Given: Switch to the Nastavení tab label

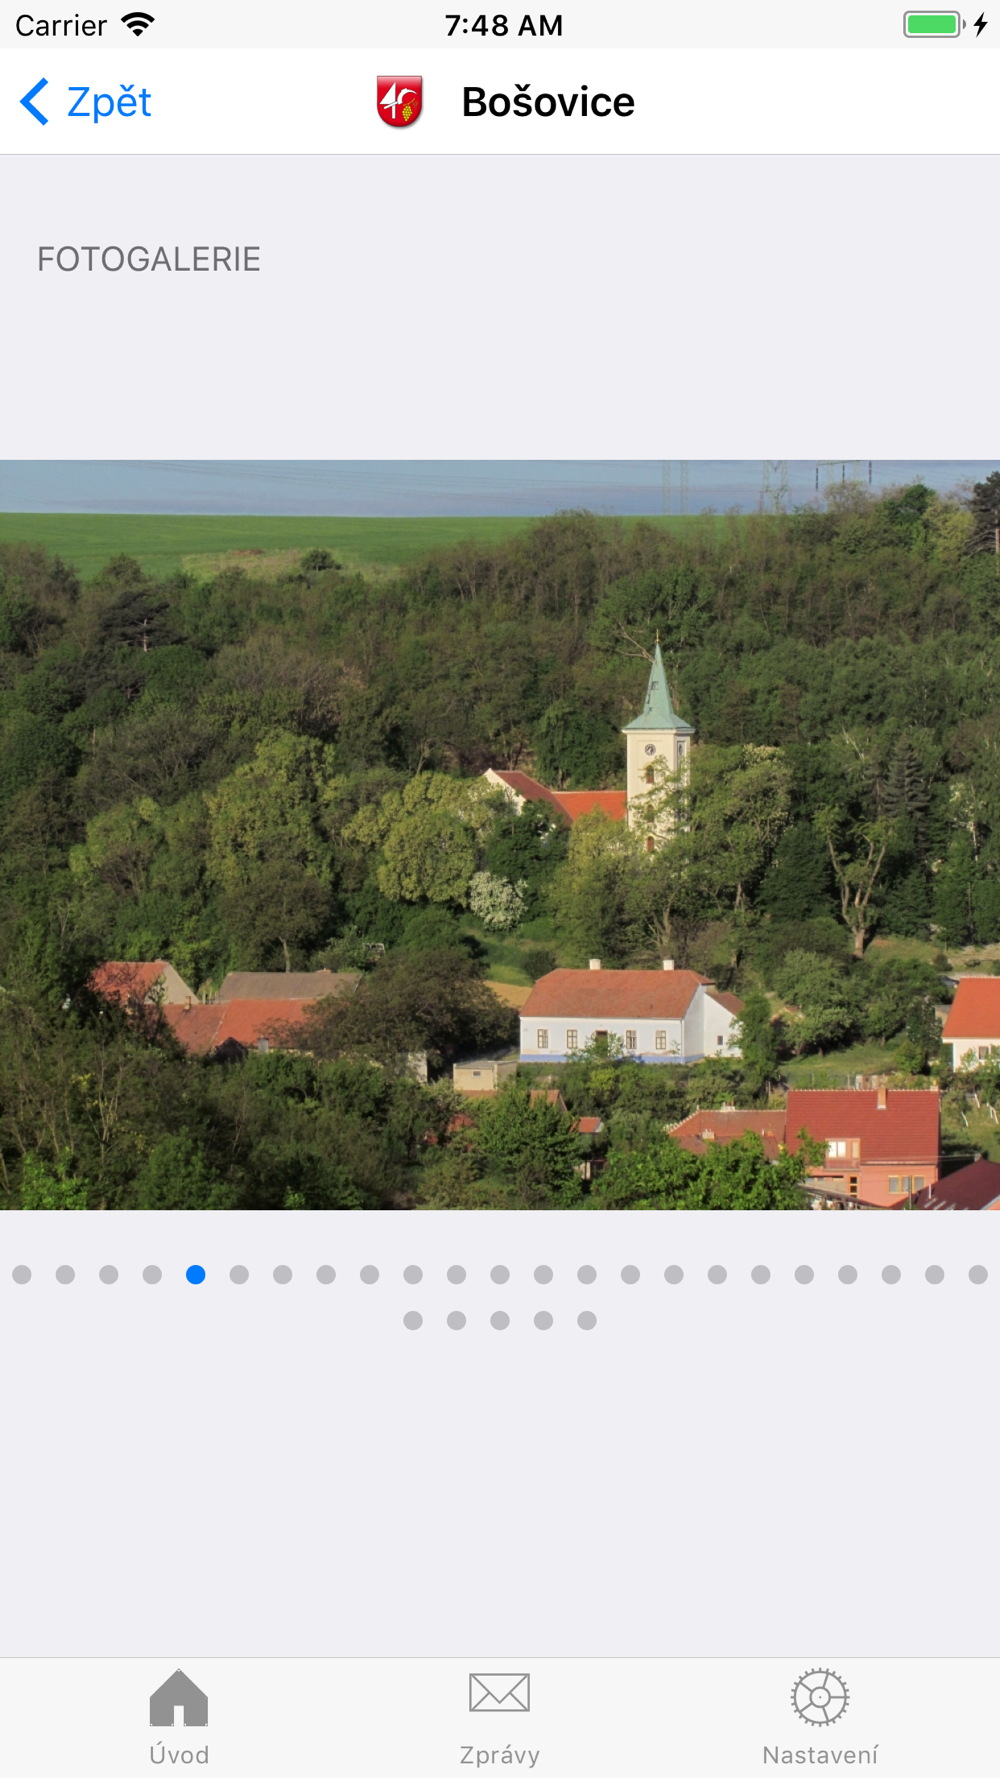Looking at the screenshot, I should tap(820, 1755).
